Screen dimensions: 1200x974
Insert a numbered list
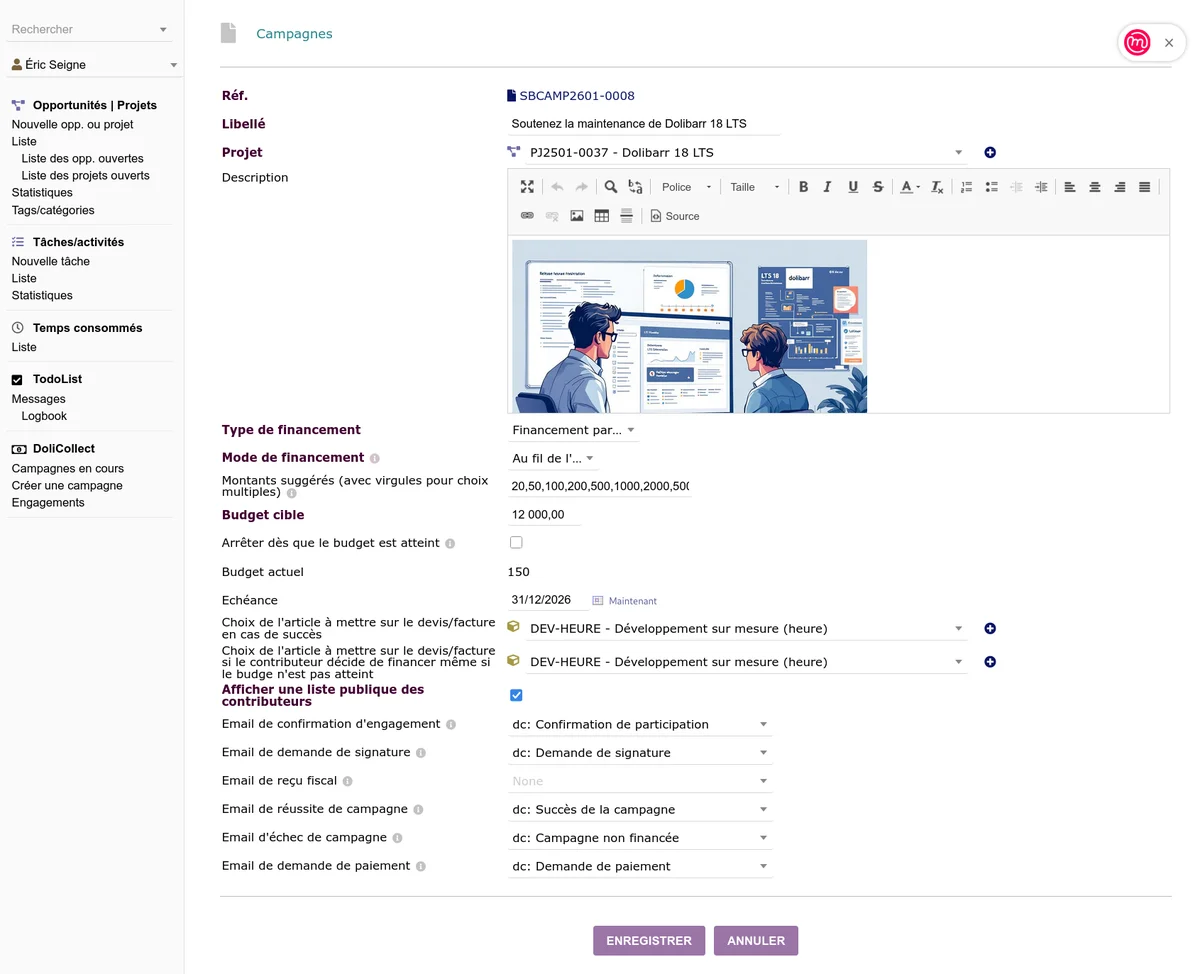click(966, 187)
